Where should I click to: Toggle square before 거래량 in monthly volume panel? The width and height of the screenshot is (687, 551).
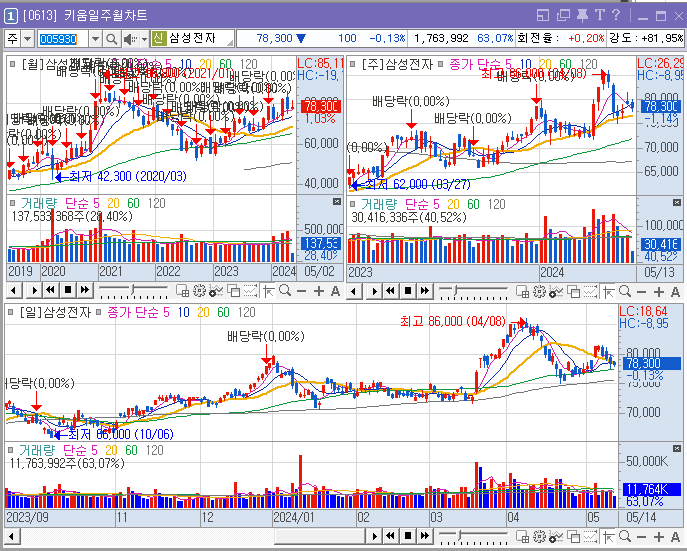(12, 203)
